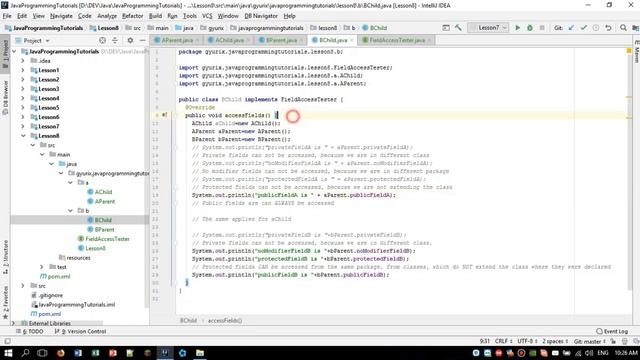Select AChild class in project tree
This screenshot has width=640, height=360.
click(103, 192)
